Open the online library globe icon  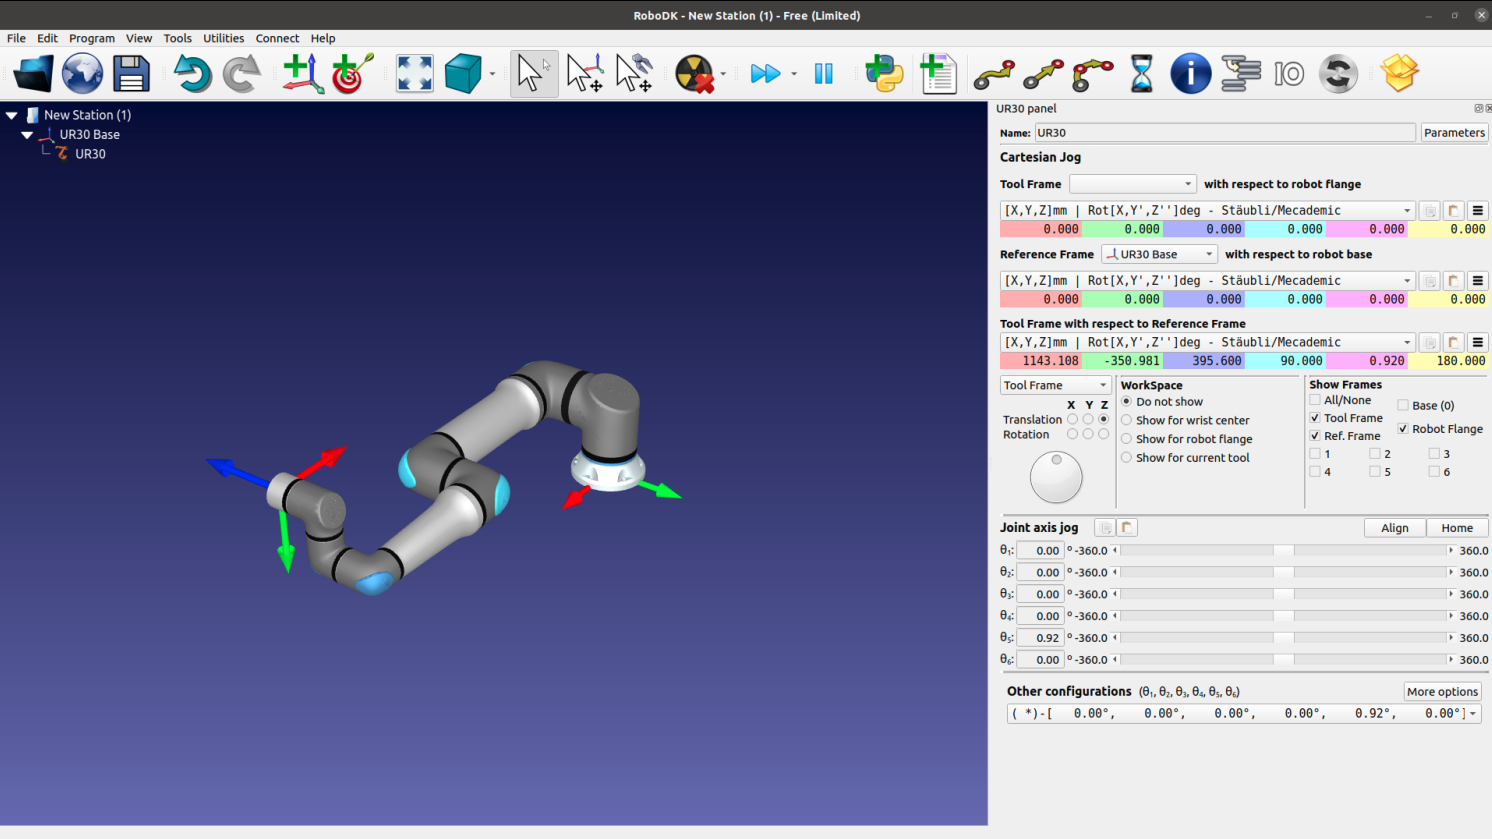pyautogui.click(x=82, y=74)
